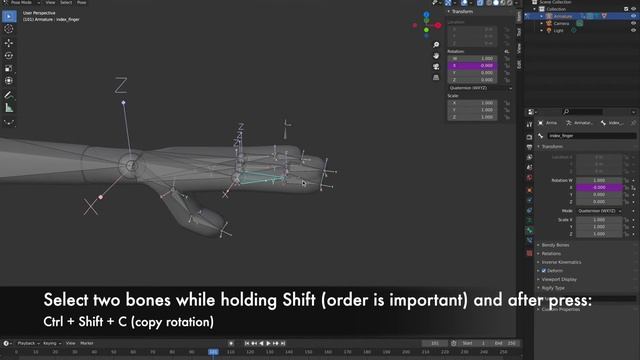Click the timeline editor type icon

point(7,343)
